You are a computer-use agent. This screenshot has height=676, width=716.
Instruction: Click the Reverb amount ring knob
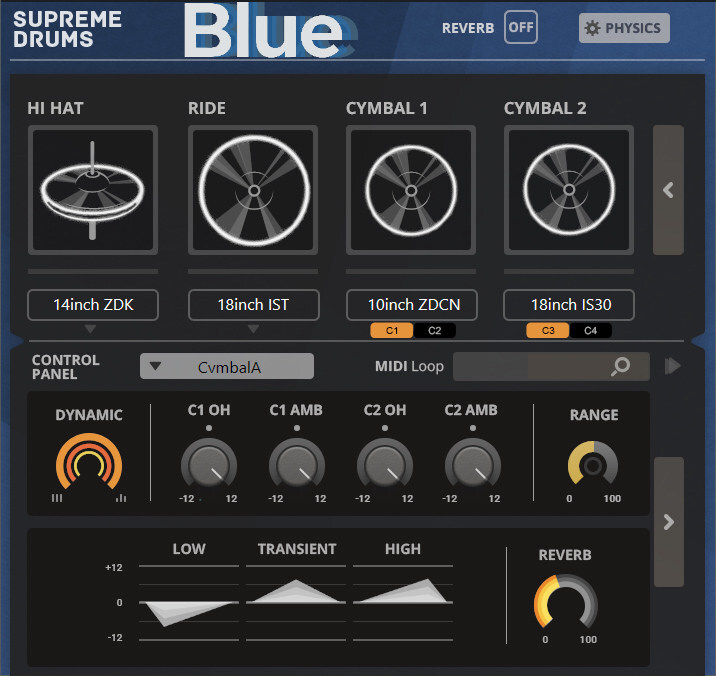[566, 605]
